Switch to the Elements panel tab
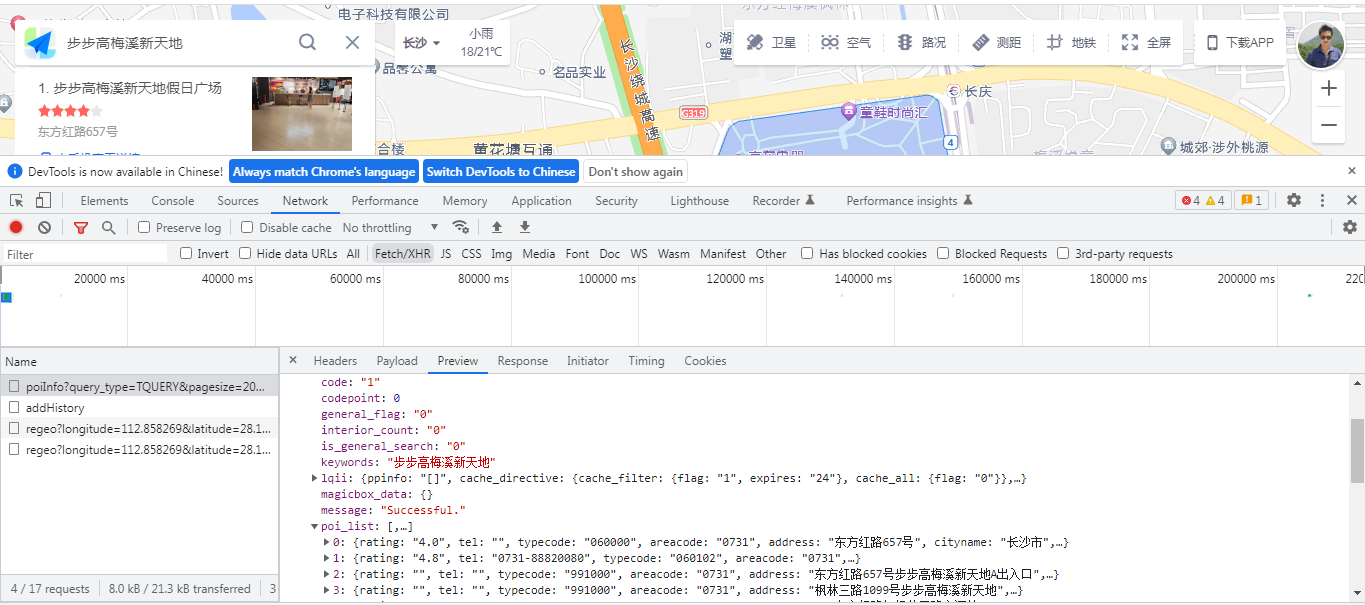 104,200
